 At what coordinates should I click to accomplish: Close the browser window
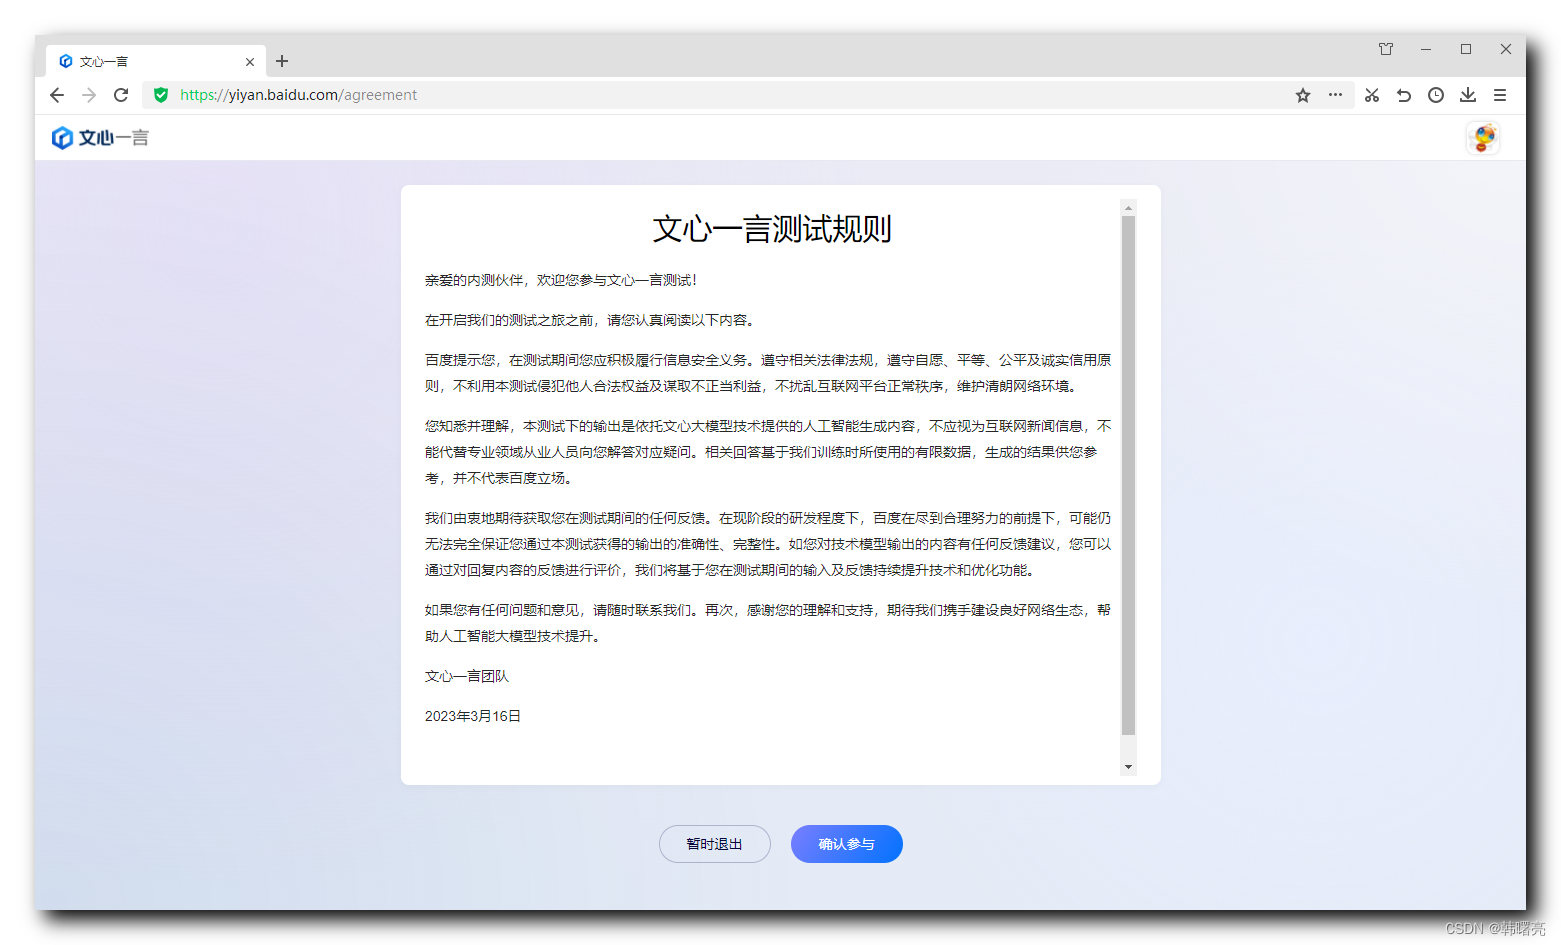(x=1506, y=49)
